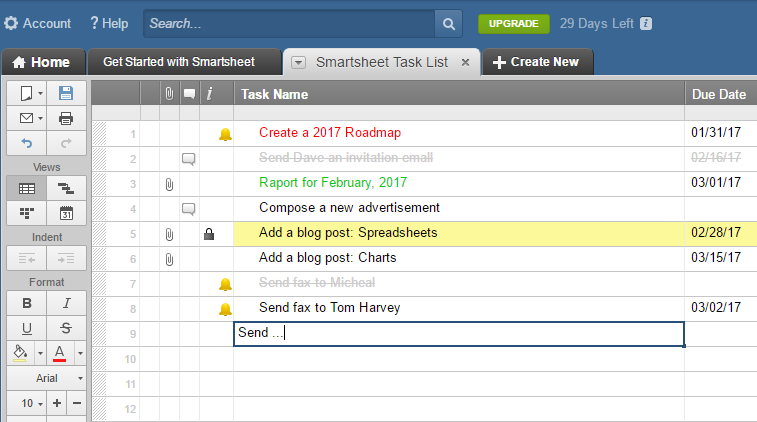The width and height of the screenshot is (757, 422).
Task: Apply the red font color
Action: point(59,353)
